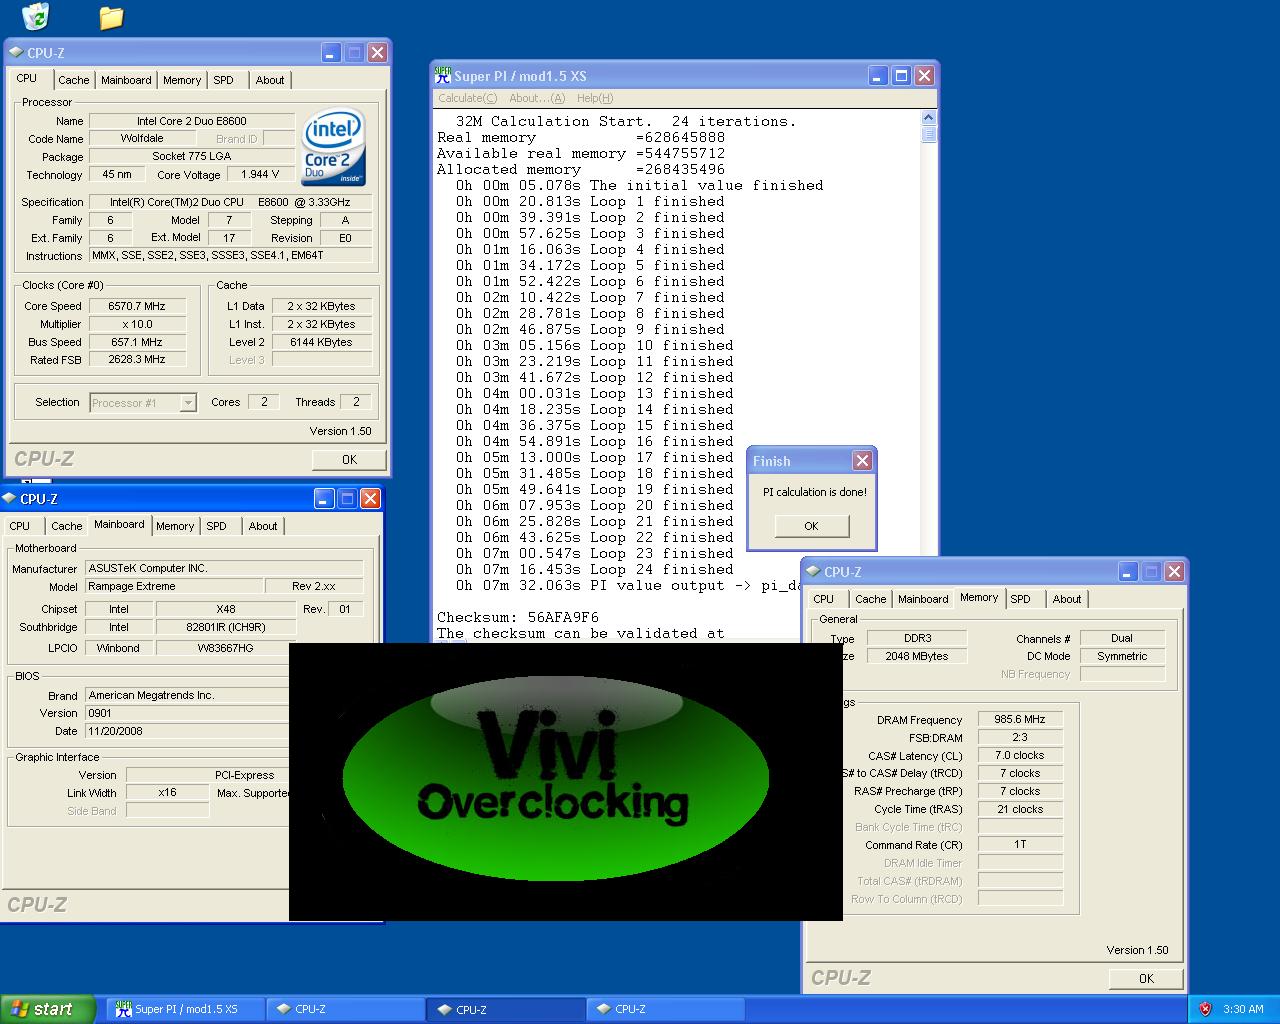This screenshot has width=1280, height=1024.
Task: Close the Memory CPU-Z window
Action: coord(1174,572)
